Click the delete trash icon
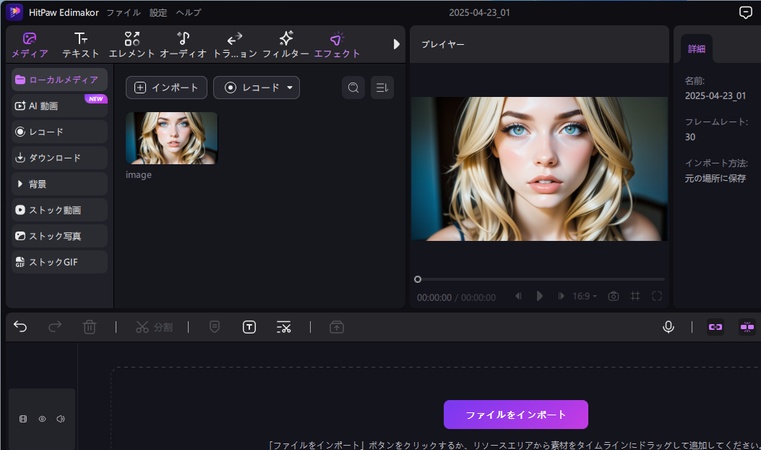Viewport: 761px width, 450px height. (x=89, y=327)
